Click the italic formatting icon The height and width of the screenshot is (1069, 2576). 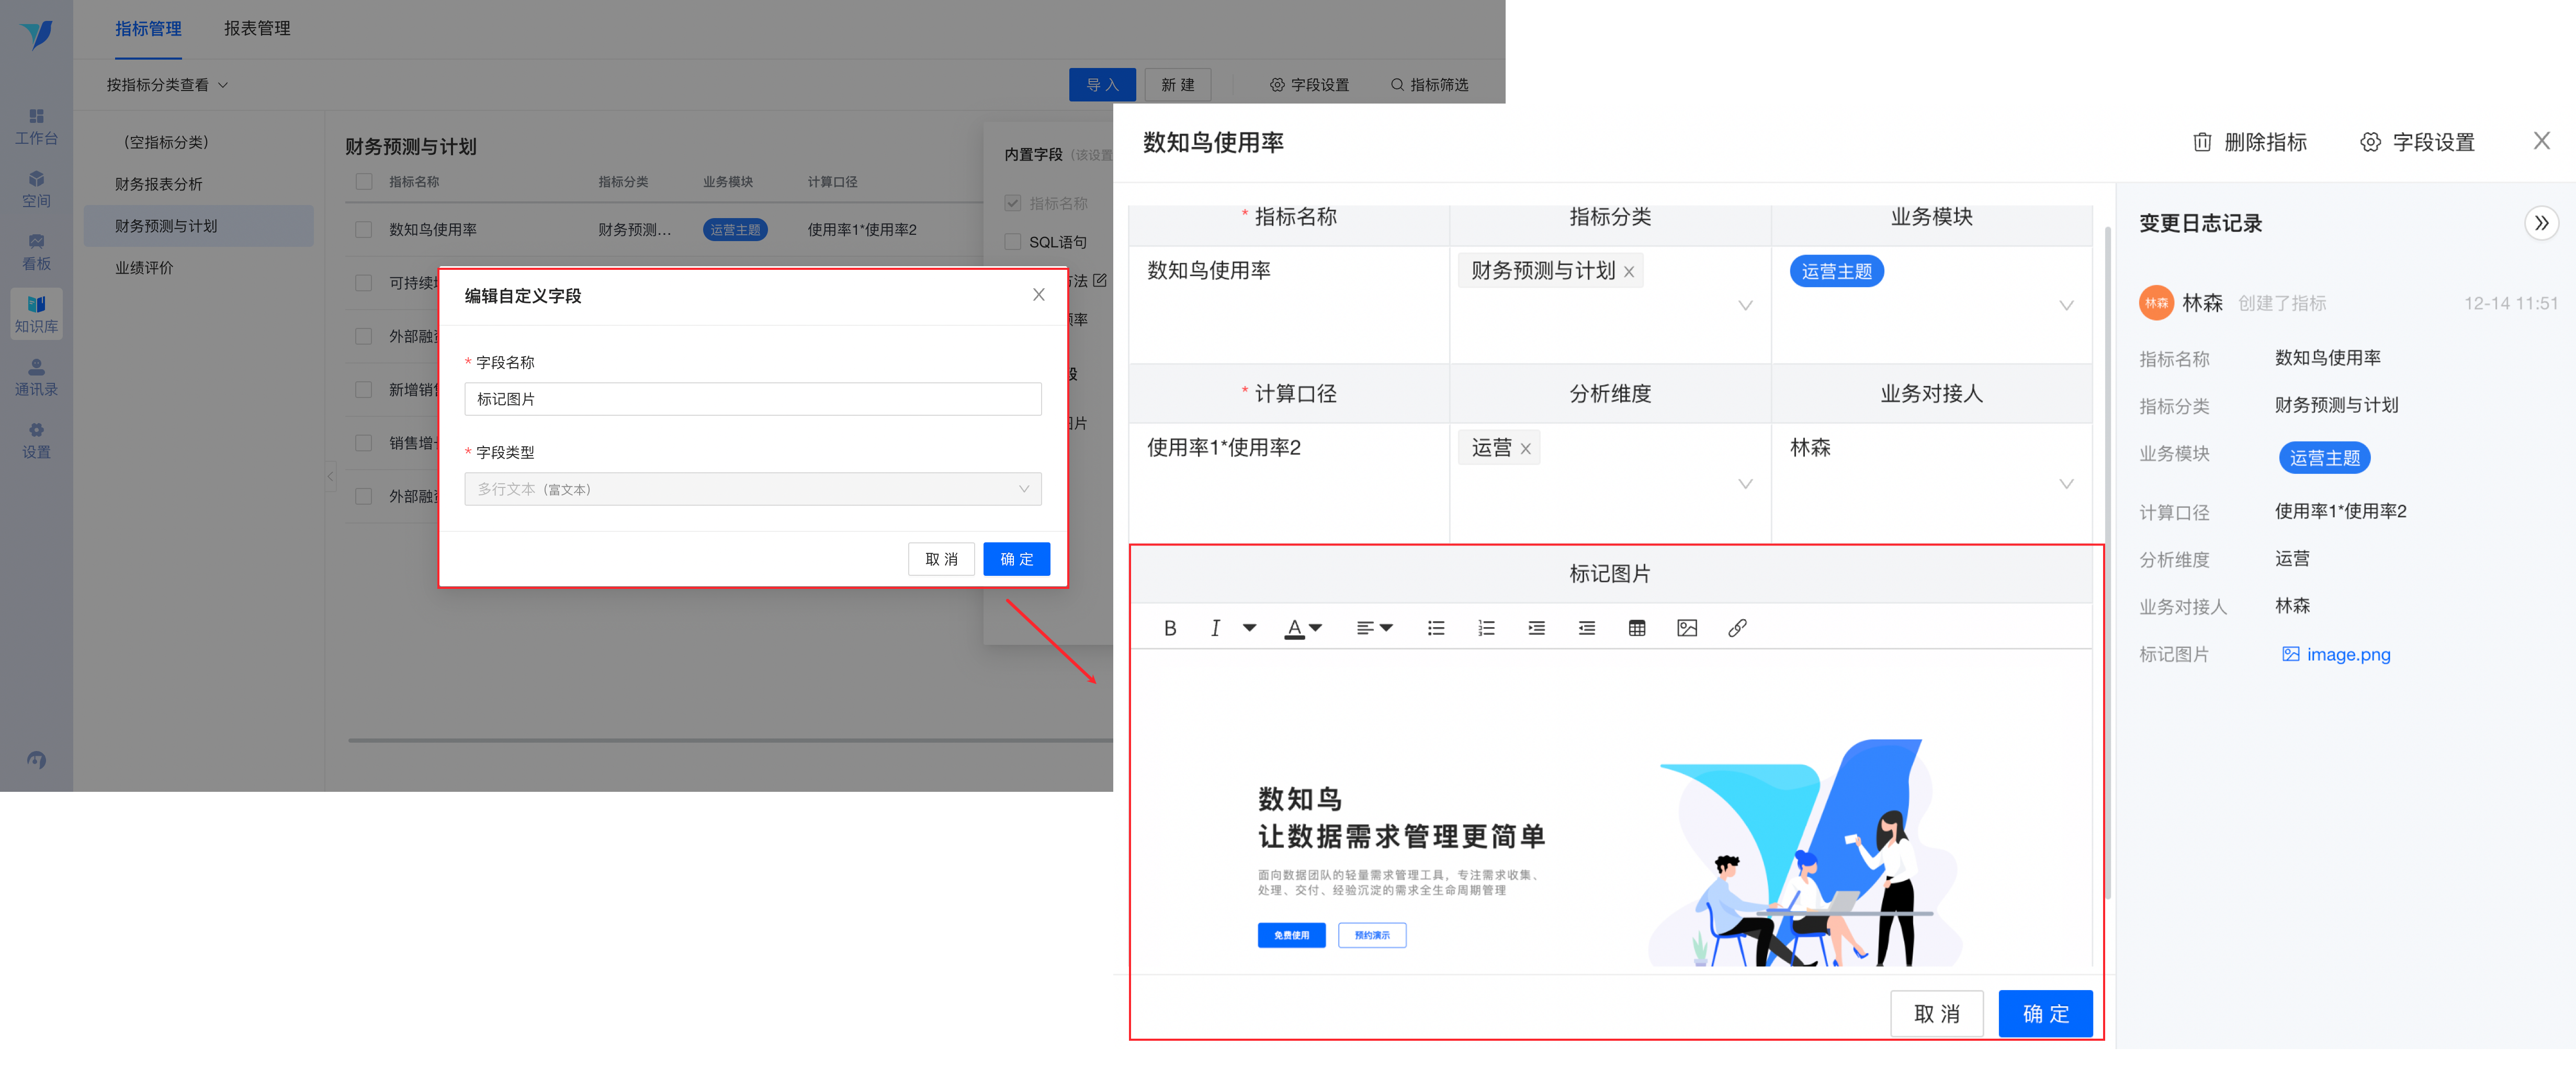click(x=1215, y=628)
